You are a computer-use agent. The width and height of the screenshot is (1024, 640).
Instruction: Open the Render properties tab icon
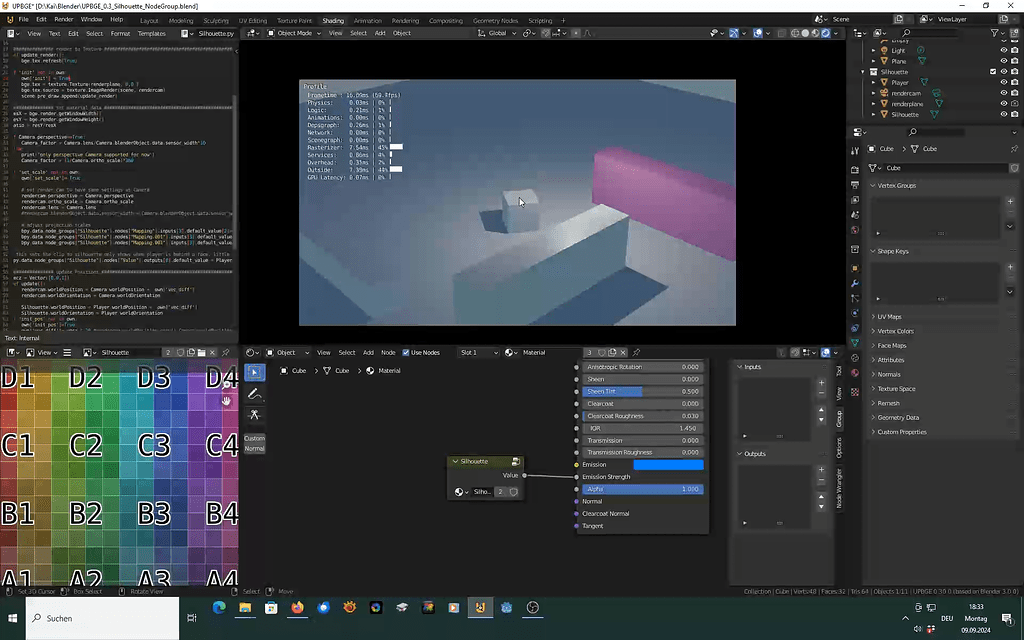855,169
